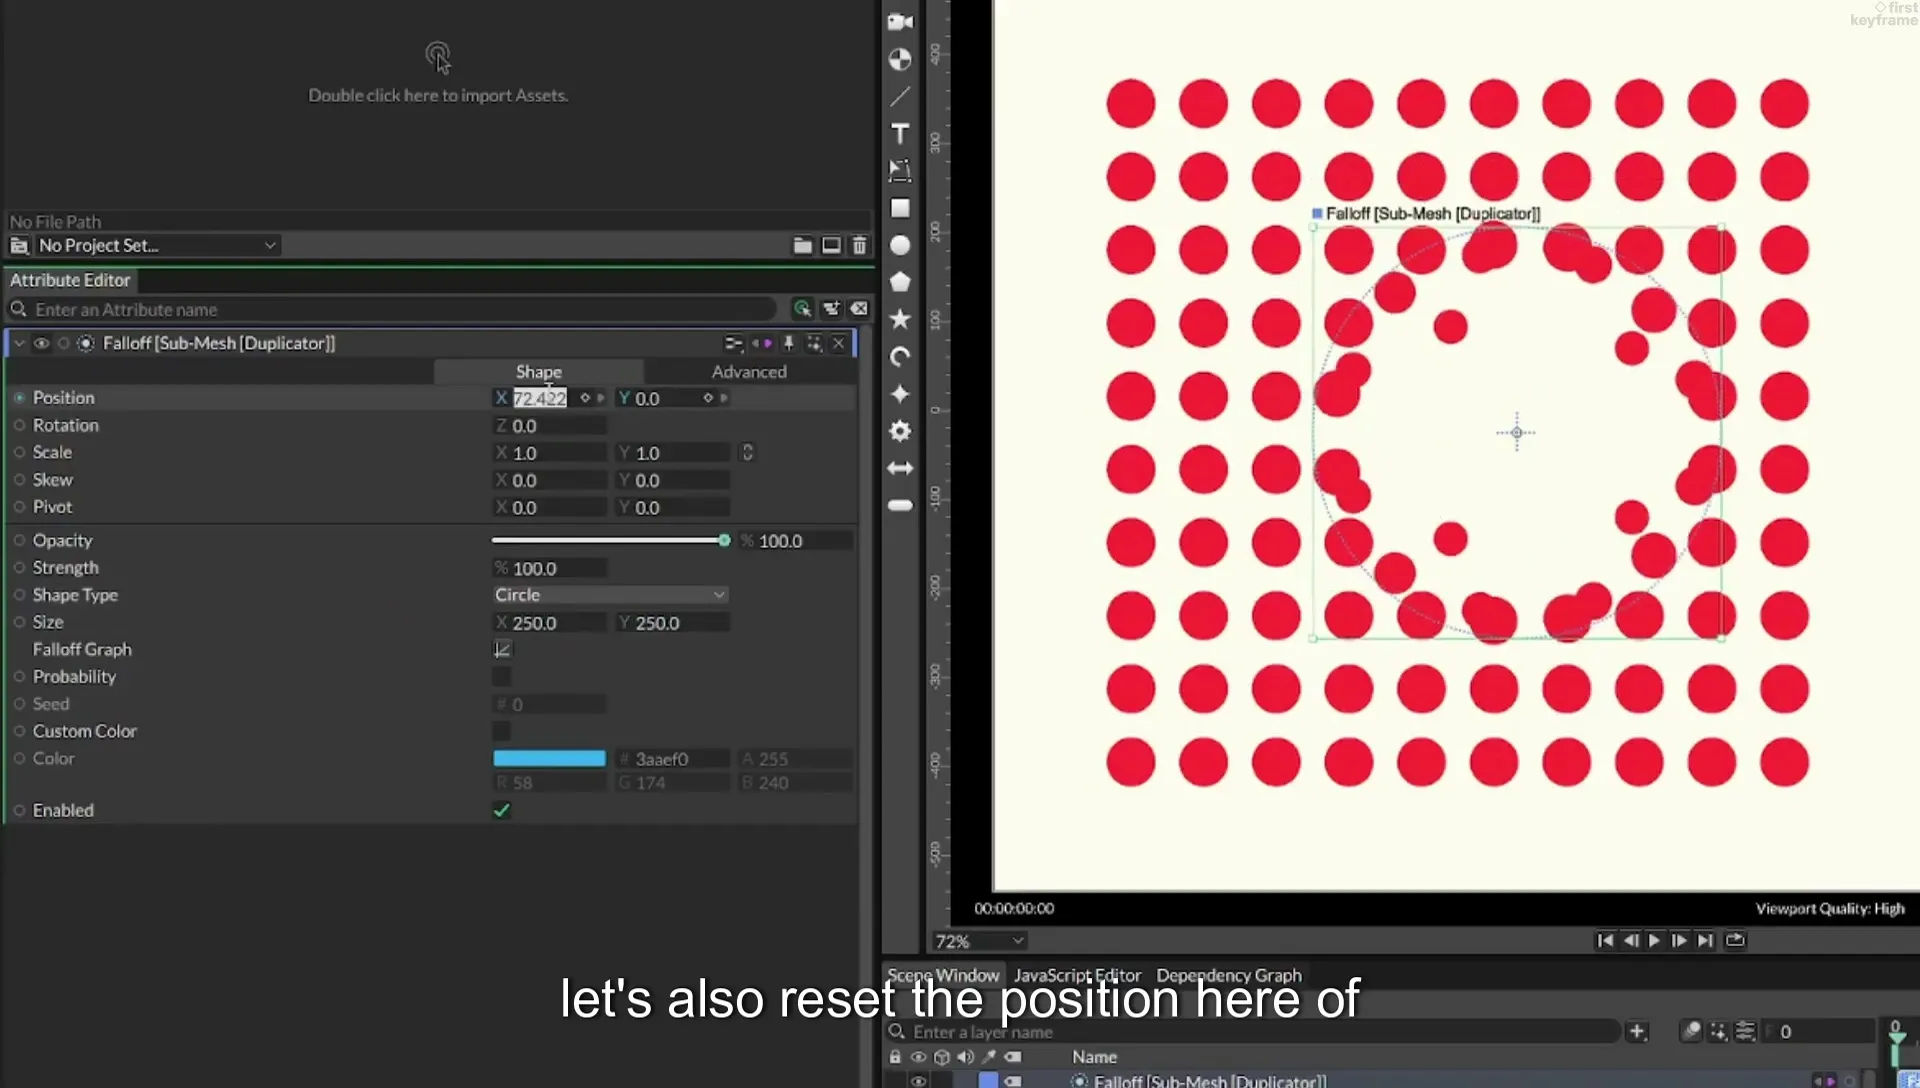Select the Super Ellipse four-point star tool
Viewport: 1920px width, 1088px height.
[x=900, y=394]
